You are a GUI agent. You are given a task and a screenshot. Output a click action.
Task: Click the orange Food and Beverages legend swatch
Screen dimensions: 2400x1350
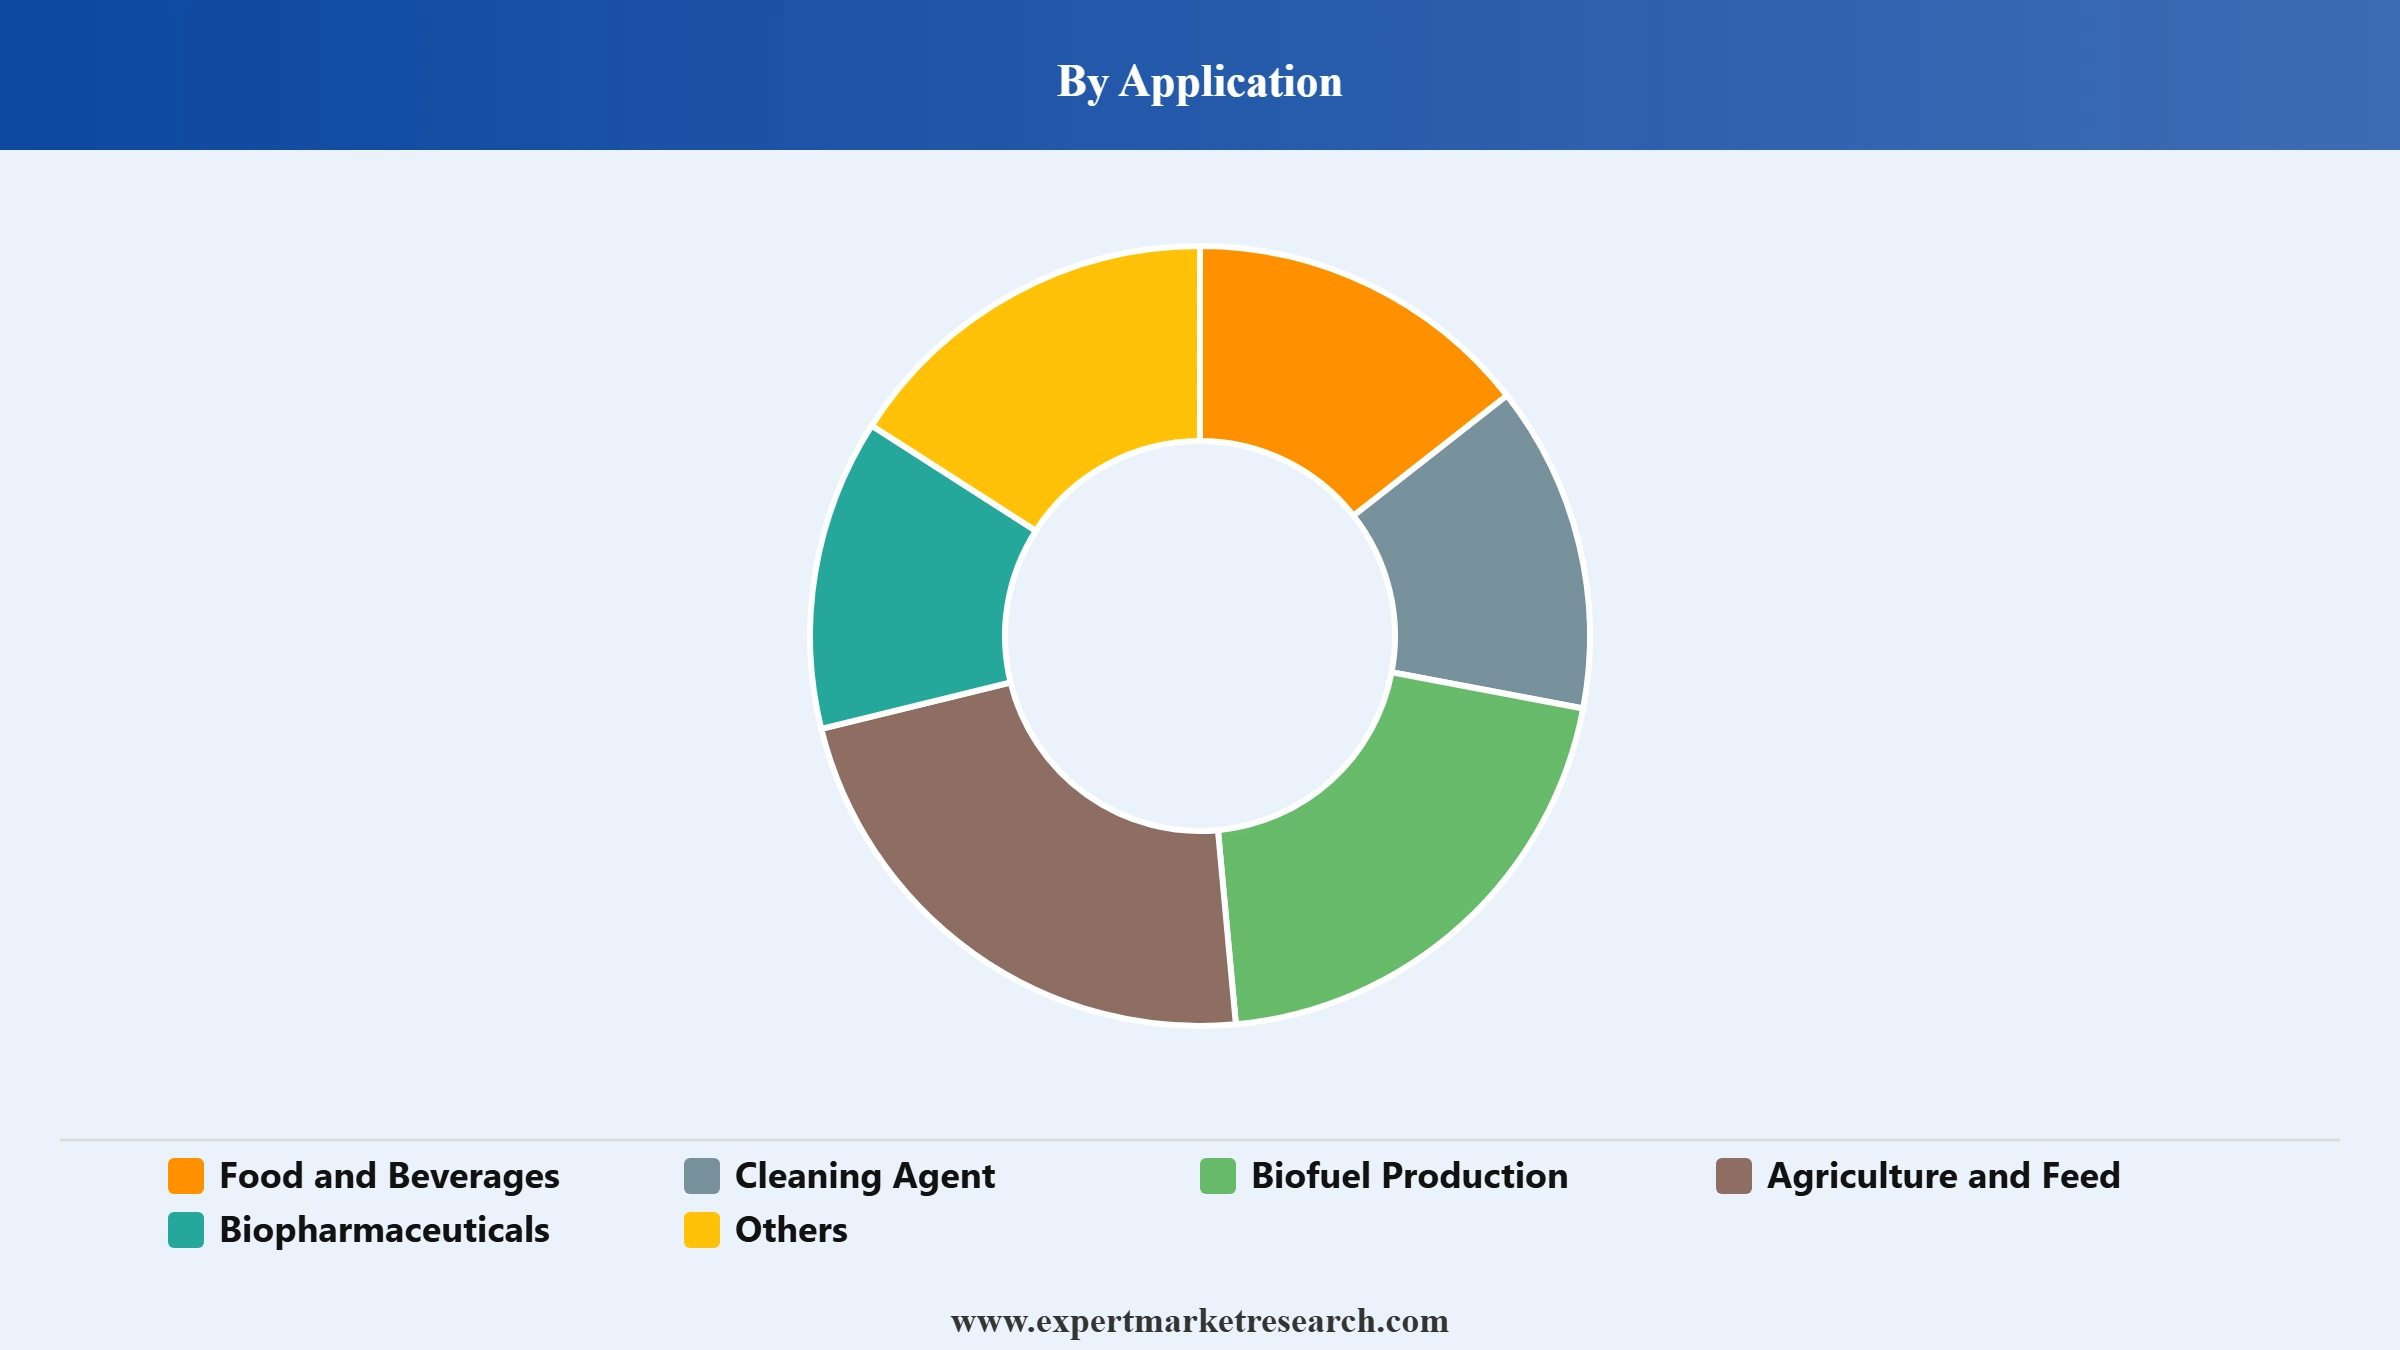pos(186,1176)
